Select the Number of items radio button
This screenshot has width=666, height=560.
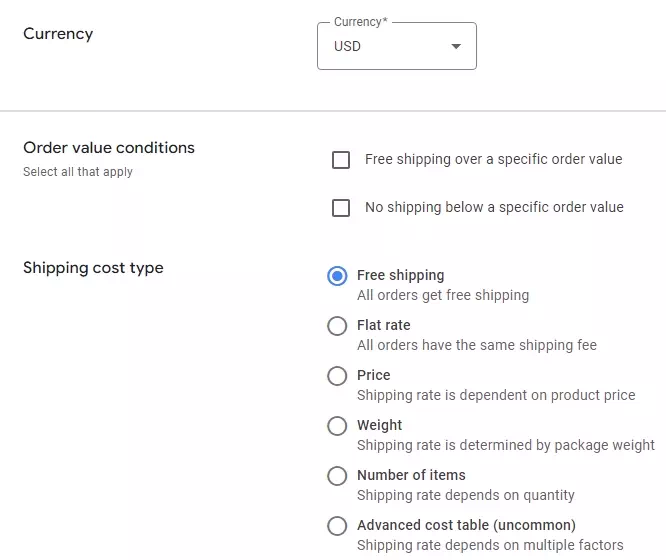tap(338, 476)
